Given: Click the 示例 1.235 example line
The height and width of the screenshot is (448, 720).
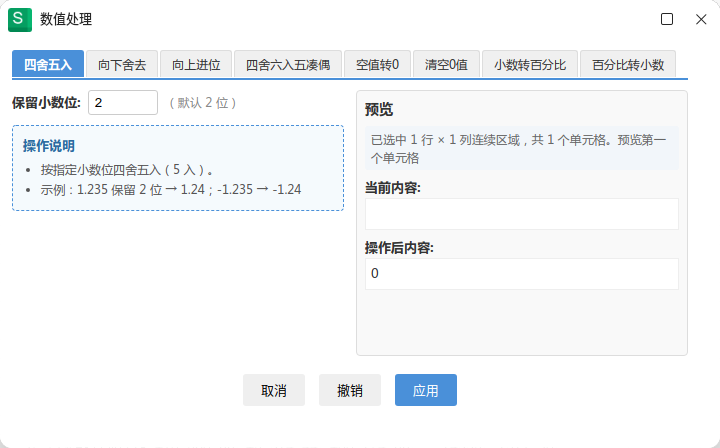Looking at the screenshot, I should click(x=171, y=189).
